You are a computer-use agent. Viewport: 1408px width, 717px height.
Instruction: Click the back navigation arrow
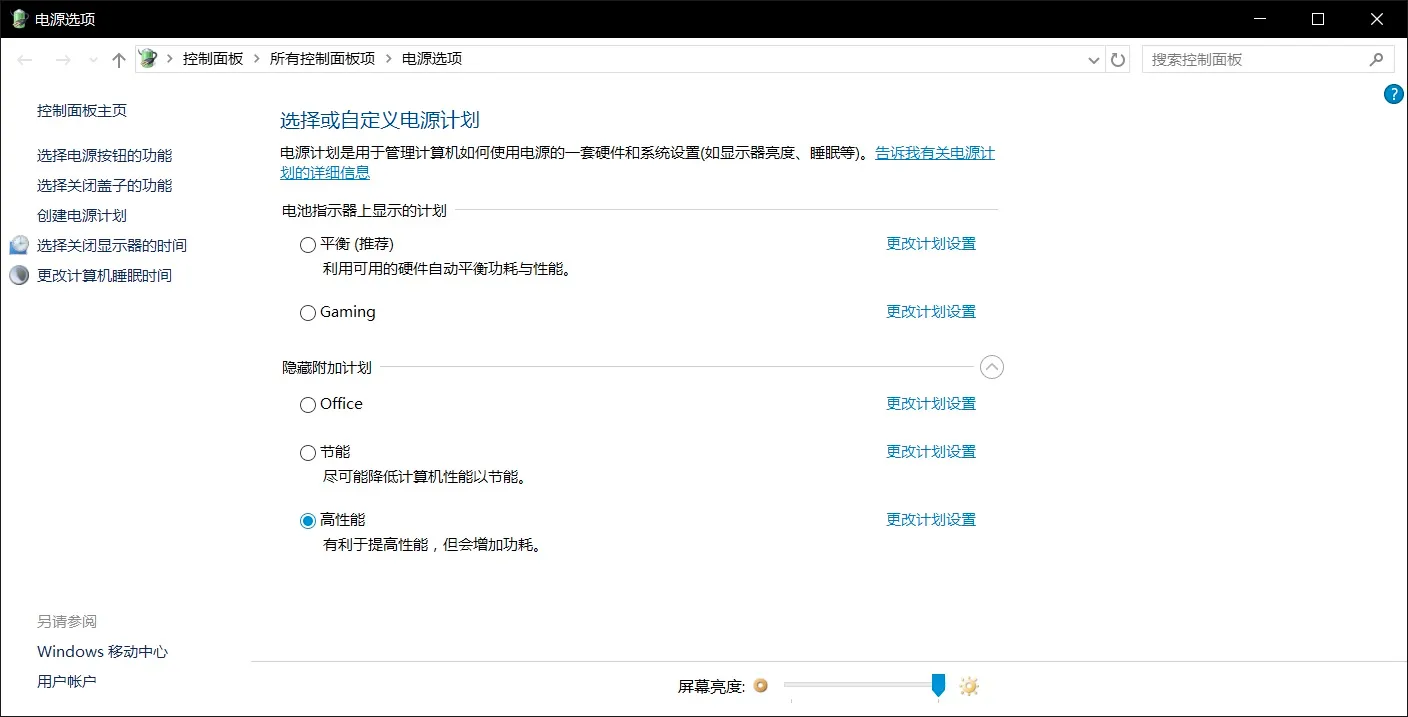click(25, 59)
